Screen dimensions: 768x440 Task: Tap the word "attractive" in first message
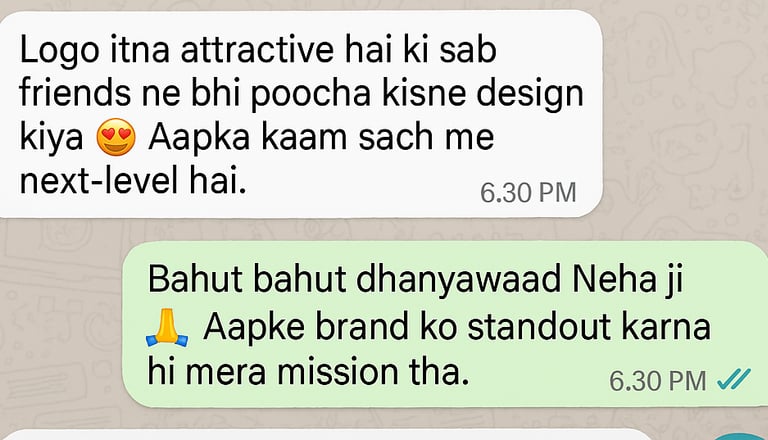pyautogui.click(x=257, y=50)
